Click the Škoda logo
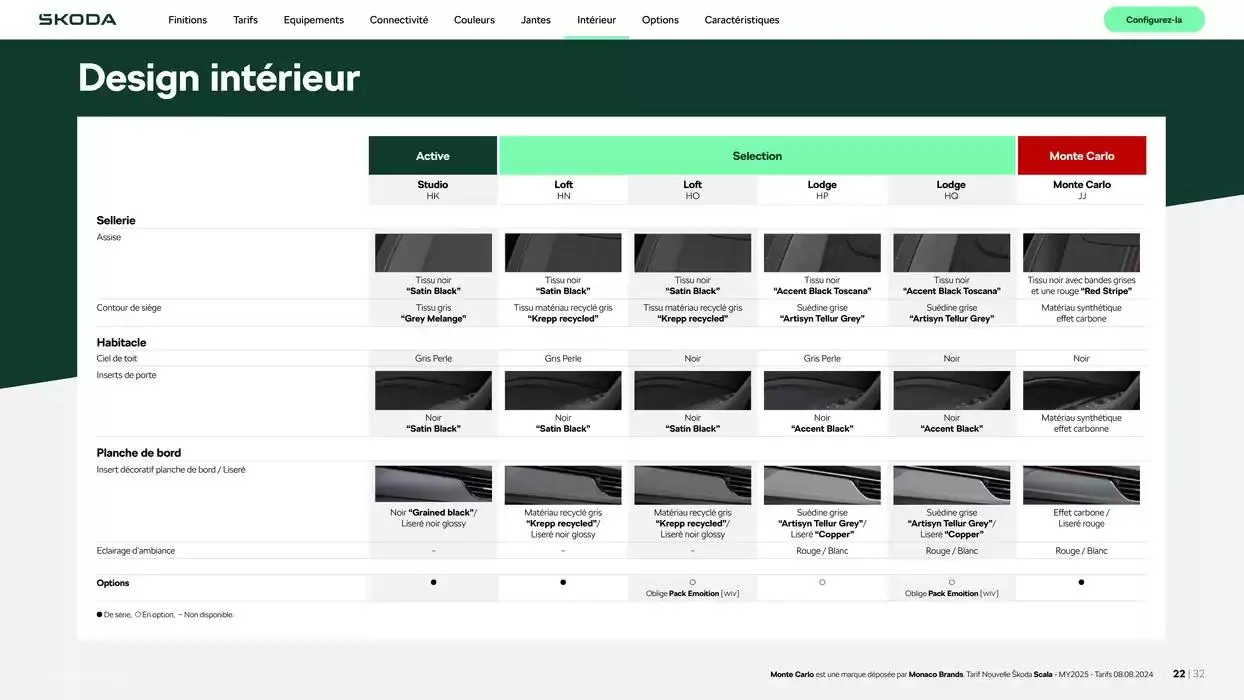The image size is (1244, 700). click(x=77, y=20)
